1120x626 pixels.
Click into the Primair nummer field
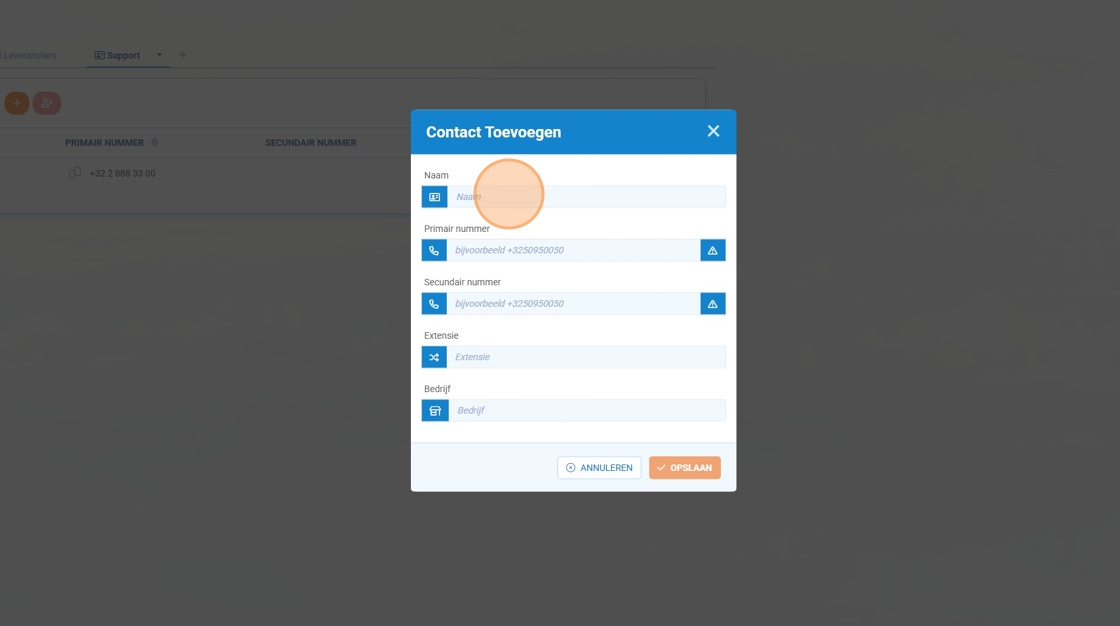[573, 250]
